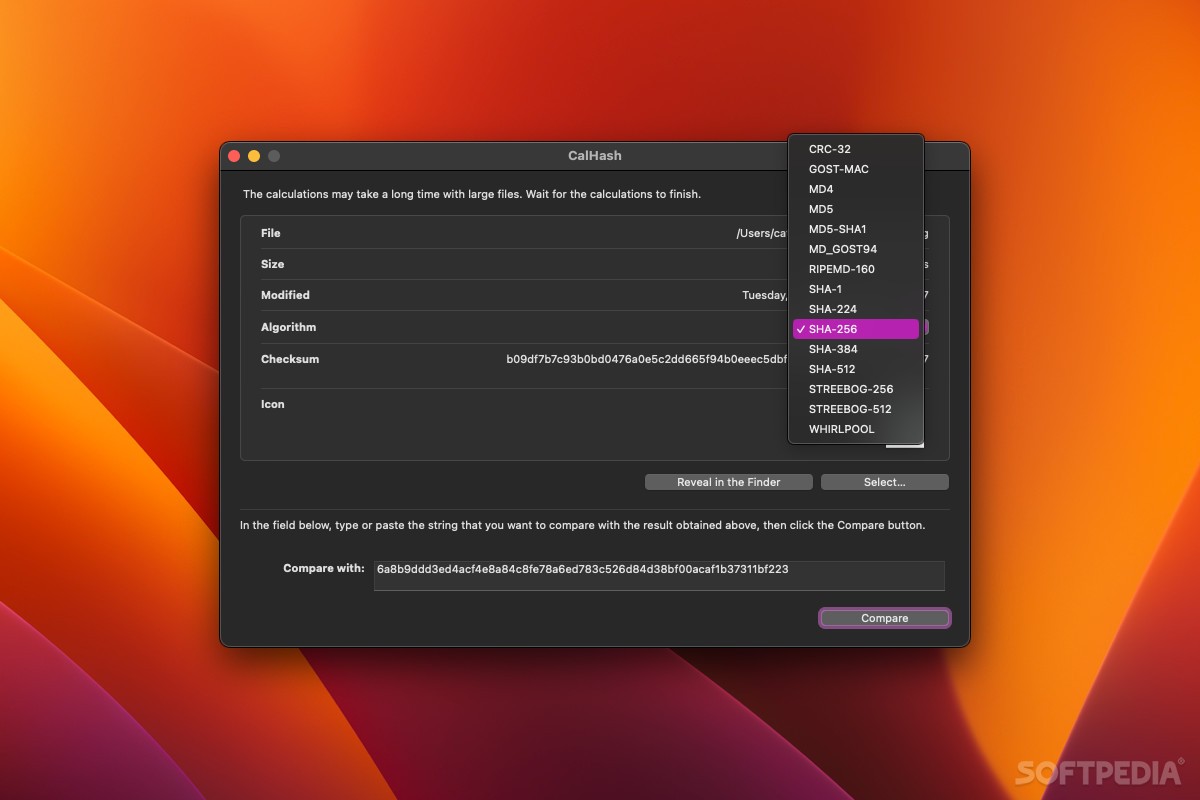
Task: Keep the checked SHA-256 option
Action: coord(856,329)
